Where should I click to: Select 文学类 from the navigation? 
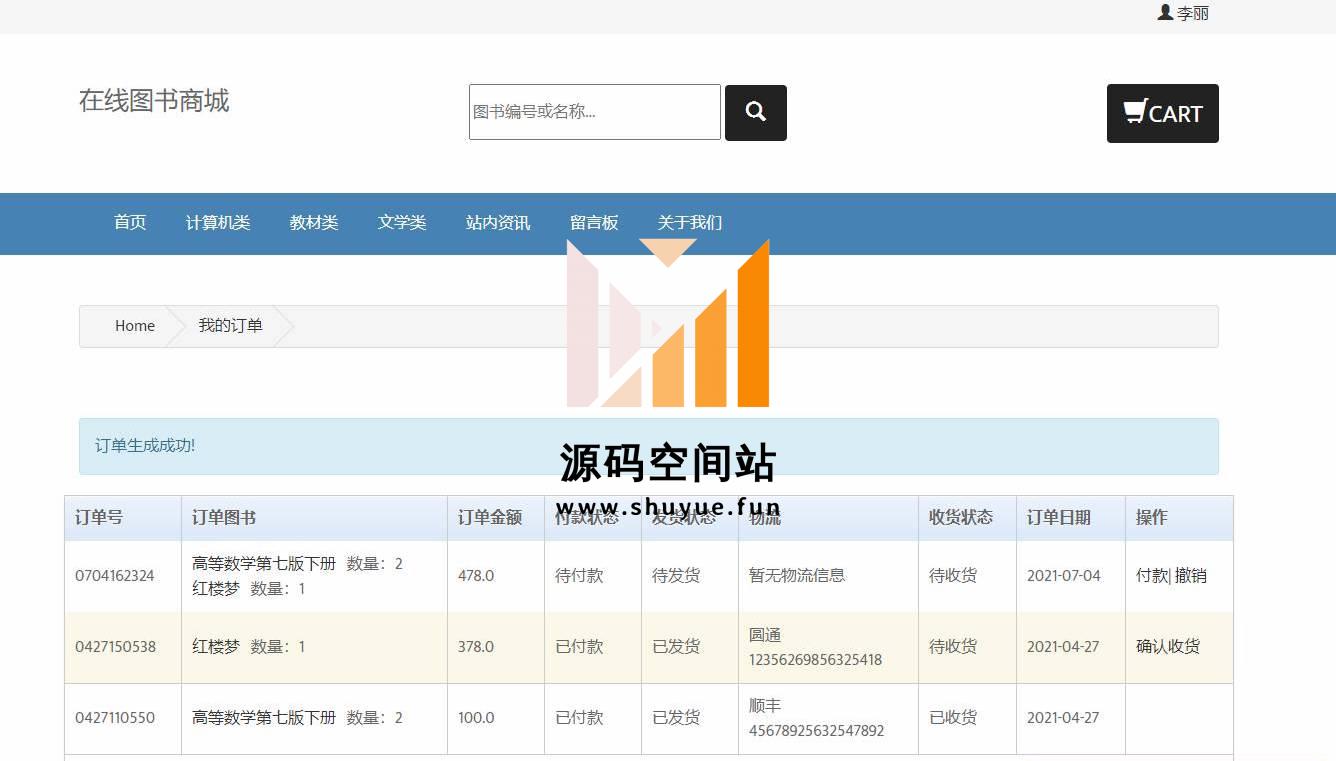402,223
